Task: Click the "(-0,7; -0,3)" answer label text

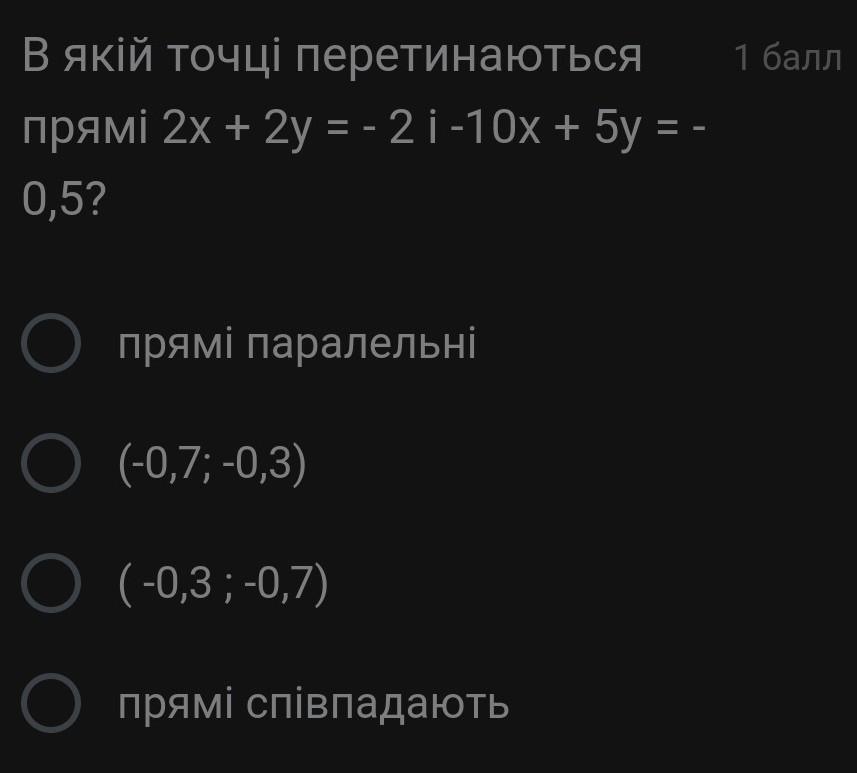Action: click(x=212, y=464)
